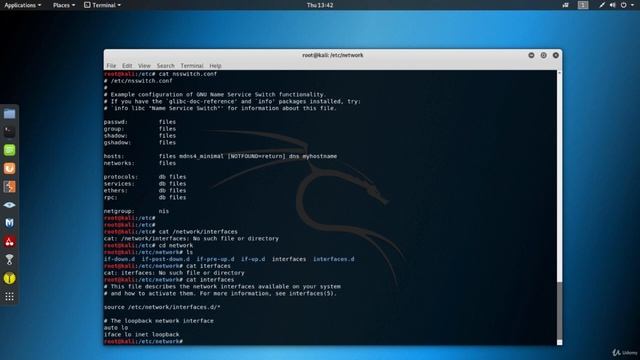Click '# The loopback network interface' comment
Screen dimensions: 640x360
pos(159,321)
